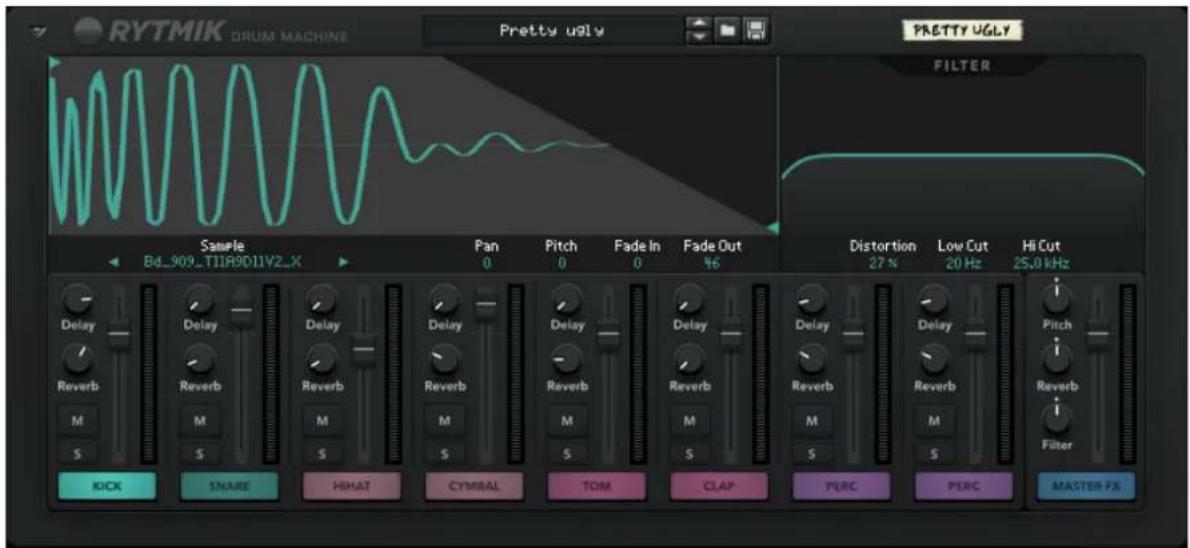Click the TOM channel volume fader
Image resolution: width=1190 pixels, height=548 pixels.
click(609, 333)
